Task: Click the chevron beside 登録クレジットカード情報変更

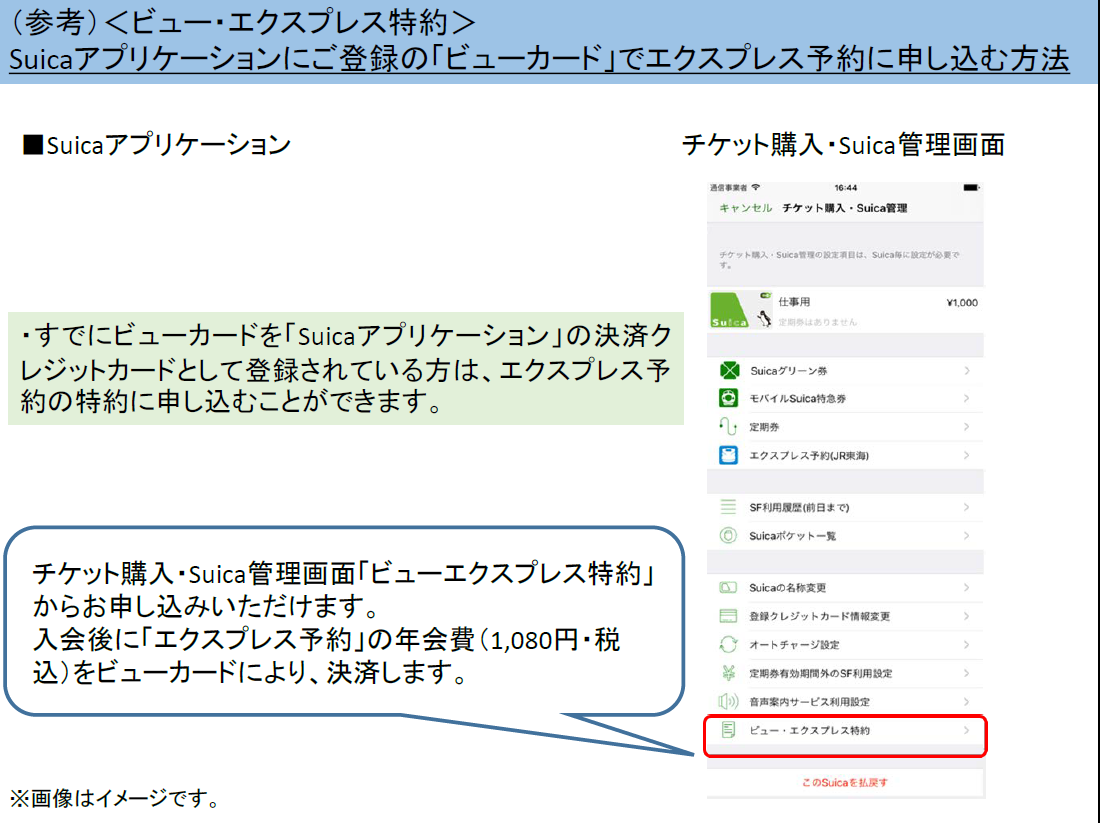Action: [x=967, y=616]
